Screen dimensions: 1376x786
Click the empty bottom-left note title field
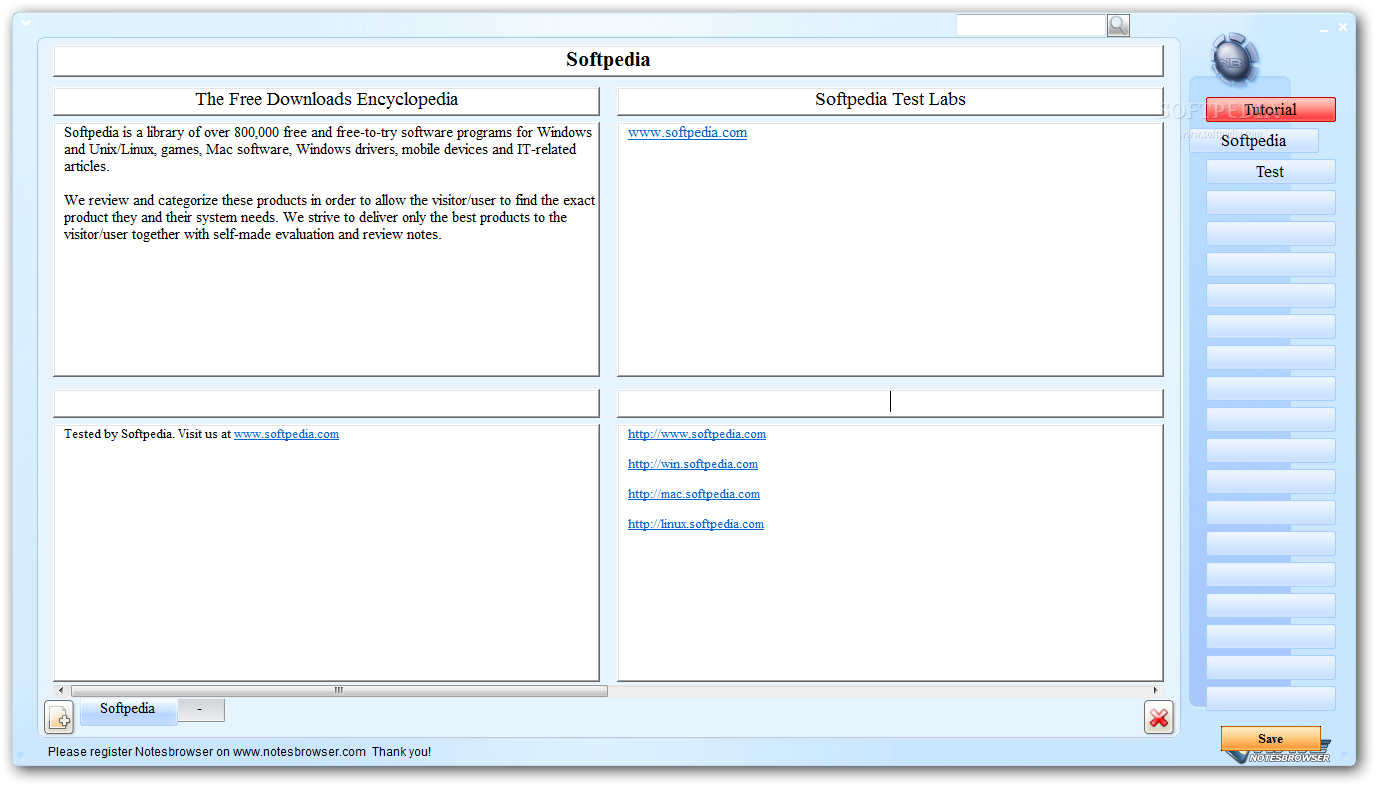tap(326, 403)
